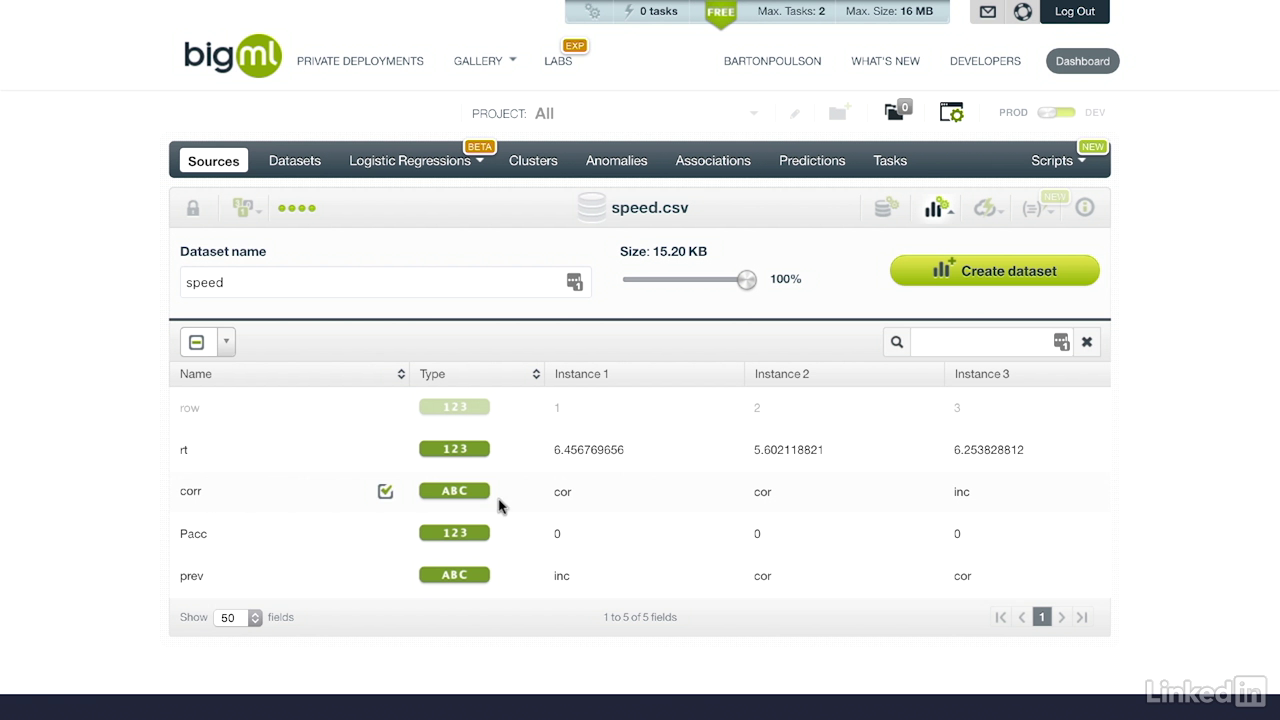Screen dimensions: 1280x720
Task: Open the mail envelope icon
Action: (x=987, y=12)
